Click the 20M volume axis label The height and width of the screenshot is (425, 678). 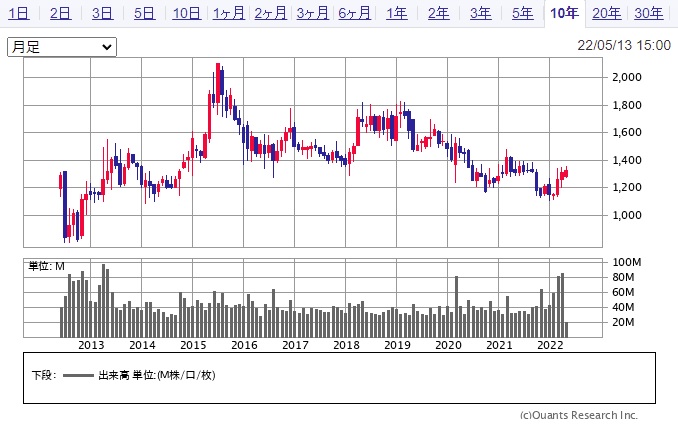tap(624, 322)
